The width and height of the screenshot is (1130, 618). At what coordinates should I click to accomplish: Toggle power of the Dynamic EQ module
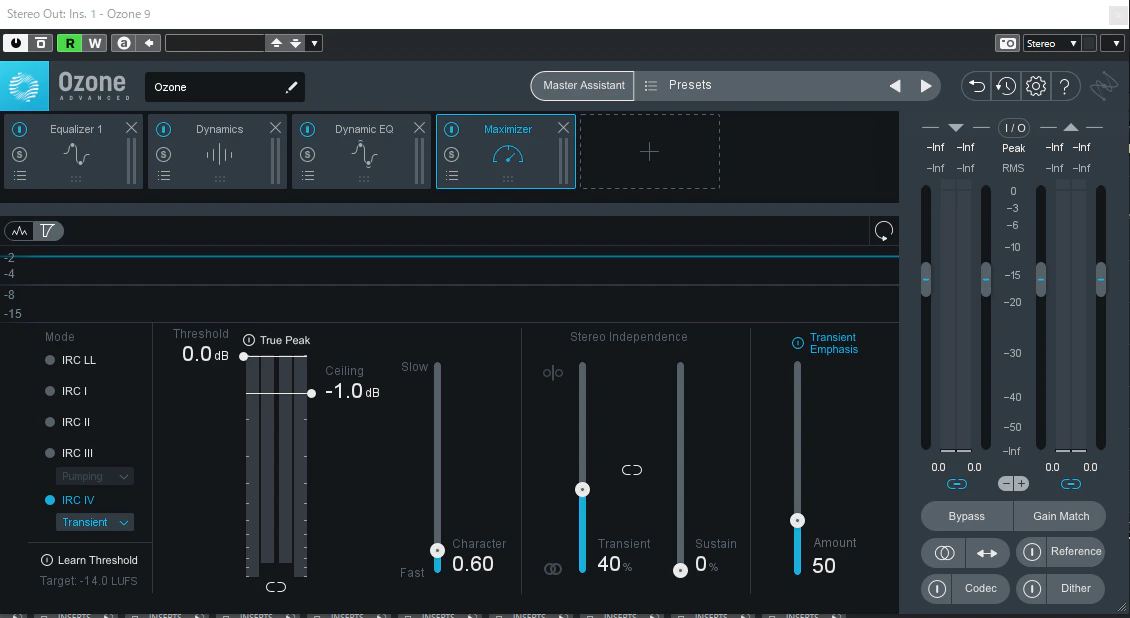coord(308,129)
